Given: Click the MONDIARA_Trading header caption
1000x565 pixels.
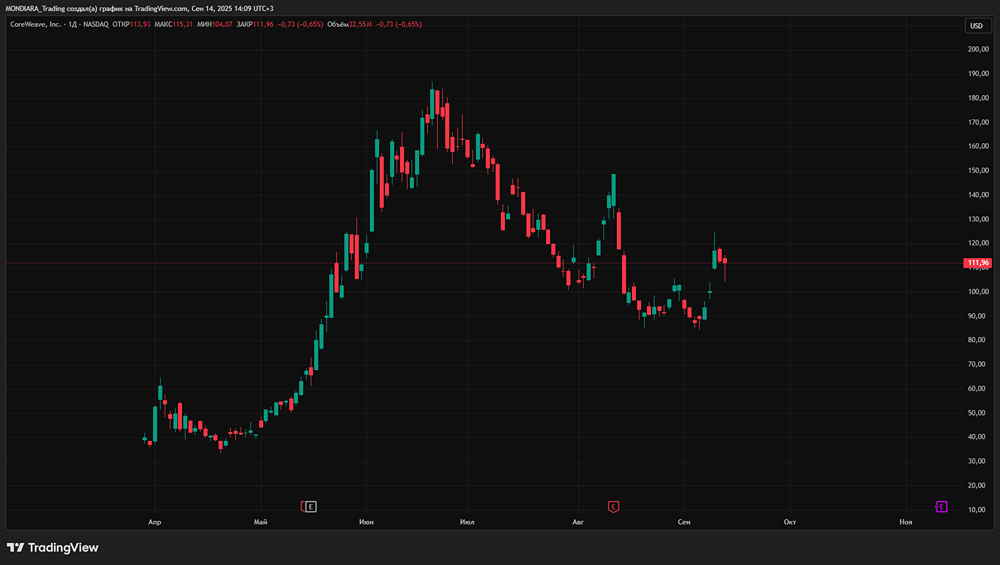Looking at the screenshot, I should click(139, 8).
